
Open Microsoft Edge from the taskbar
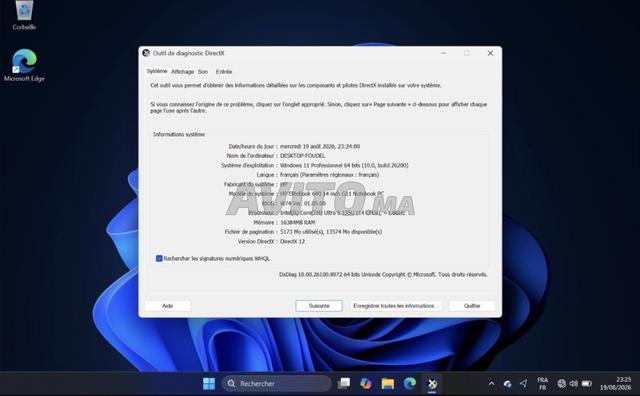click(410, 383)
